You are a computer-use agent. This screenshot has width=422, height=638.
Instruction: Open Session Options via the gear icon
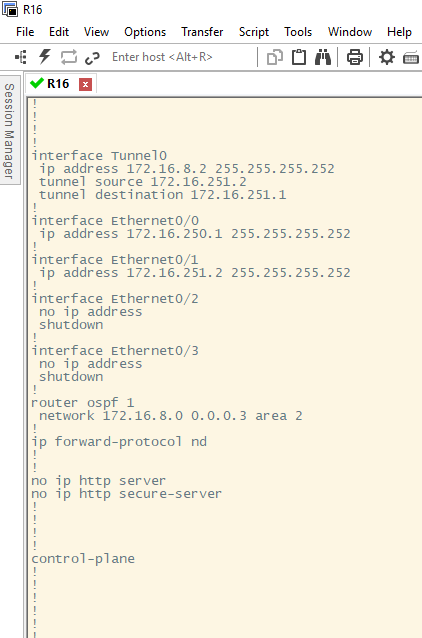click(387, 57)
